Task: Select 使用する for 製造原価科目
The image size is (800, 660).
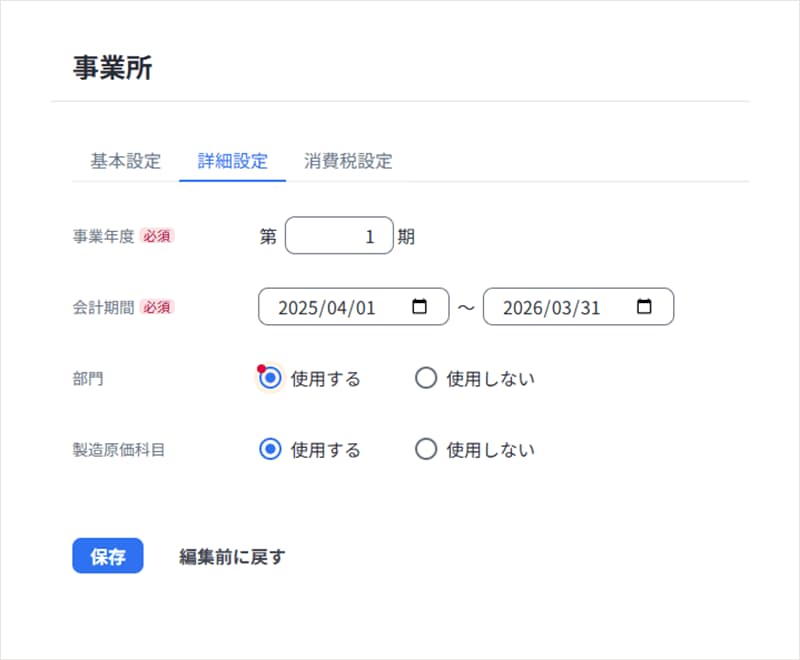Action: tap(269, 450)
